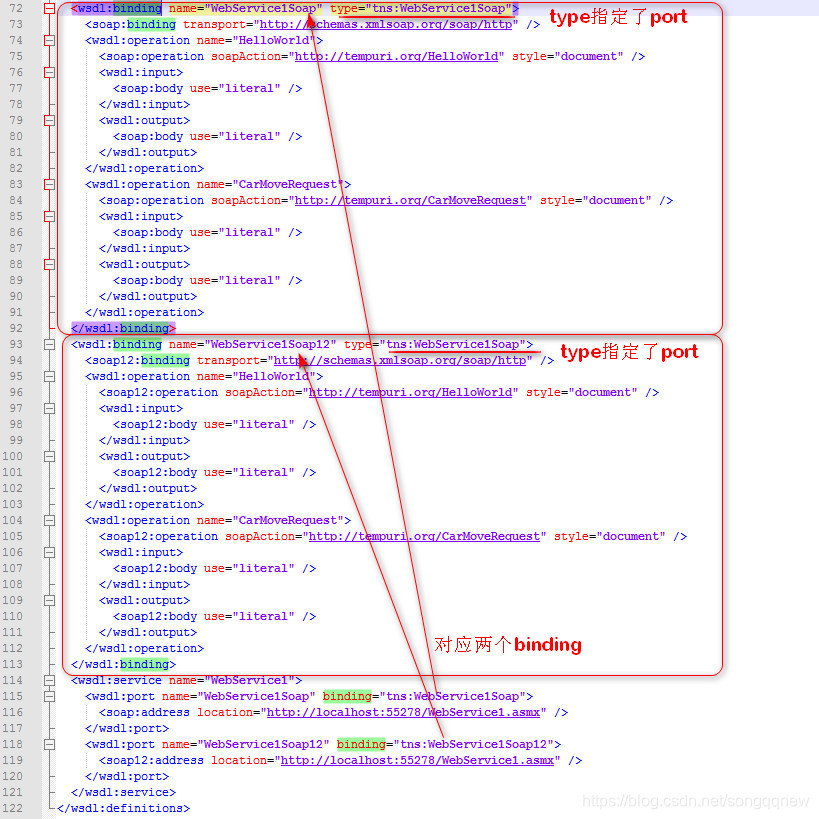Click the "</wsdl:service>" closing tag text
Screen dimensions: 819x819
pos(124,792)
